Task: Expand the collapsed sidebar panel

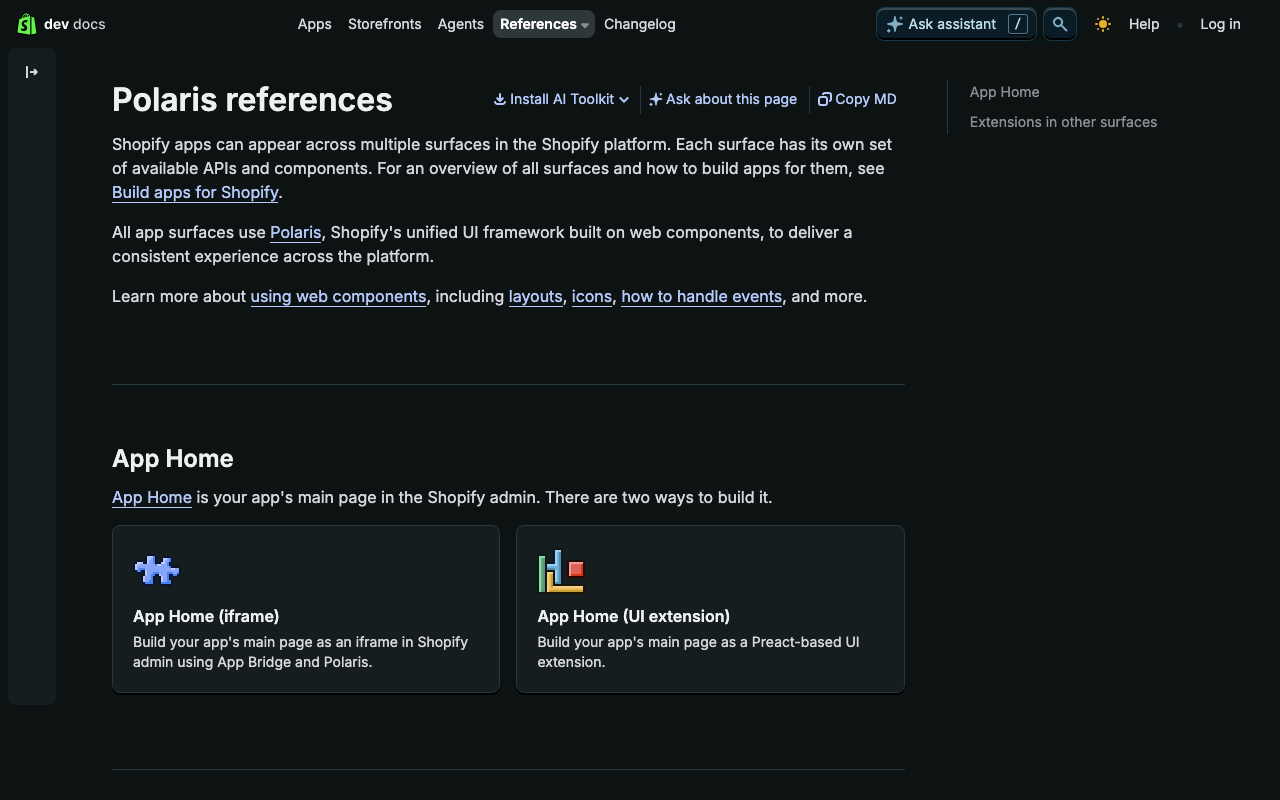Action: 32,72
